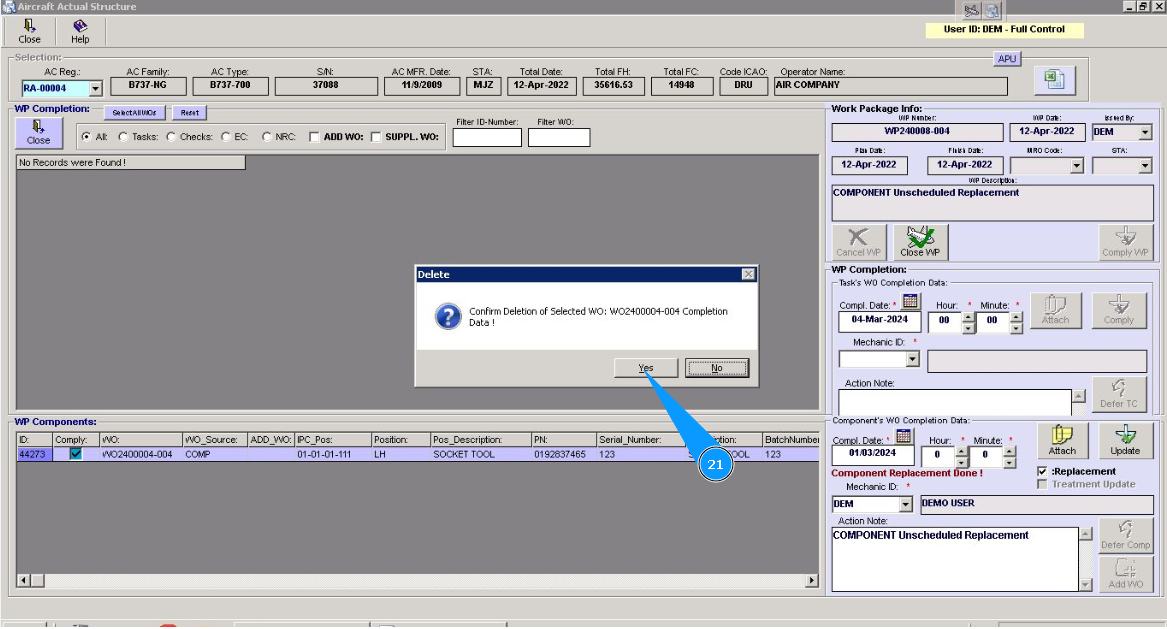The width and height of the screenshot is (1167, 629).
Task: Click Filter ID-Number input field
Action: (487, 138)
